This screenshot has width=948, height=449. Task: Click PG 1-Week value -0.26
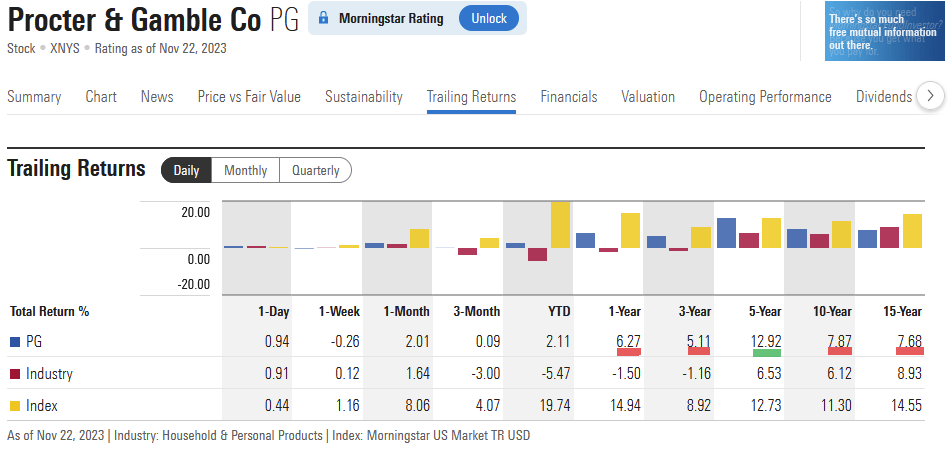pyautogui.click(x=346, y=342)
